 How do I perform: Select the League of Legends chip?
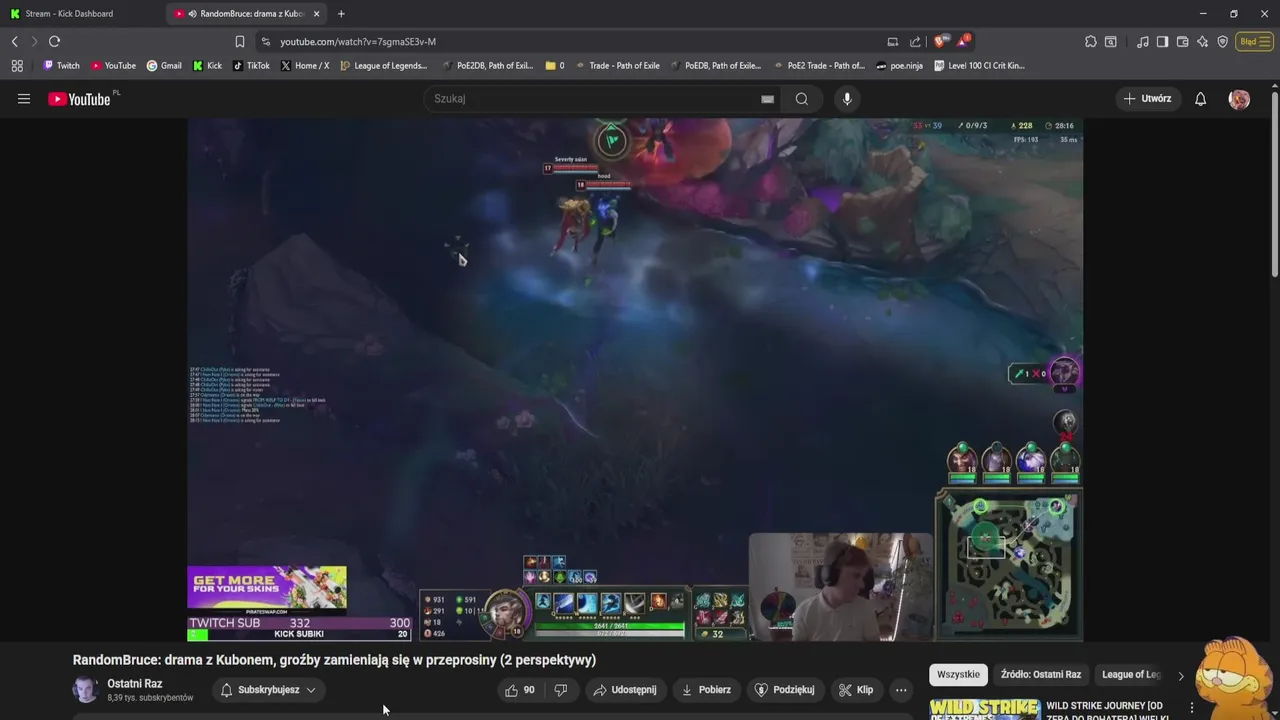1131,674
